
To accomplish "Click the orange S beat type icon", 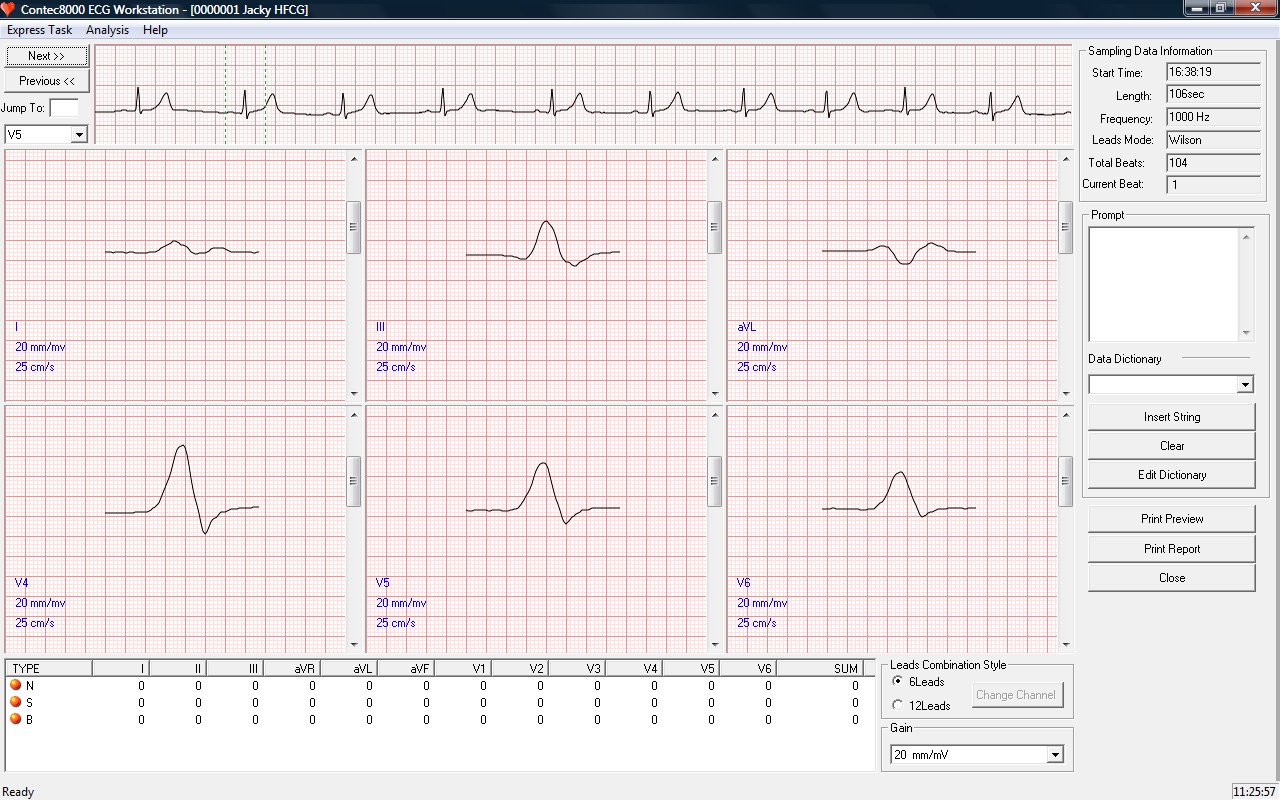I will click(15, 702).
